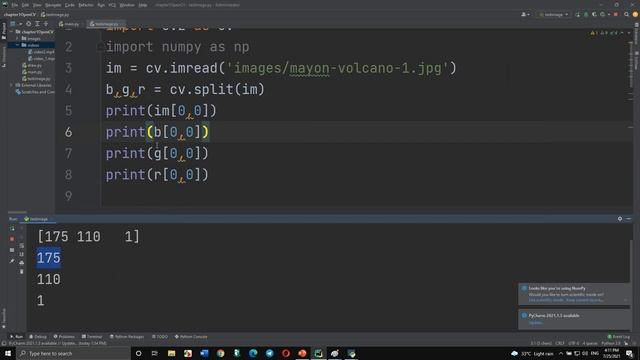Click the orange avatar icon at top right

point(635,15)
